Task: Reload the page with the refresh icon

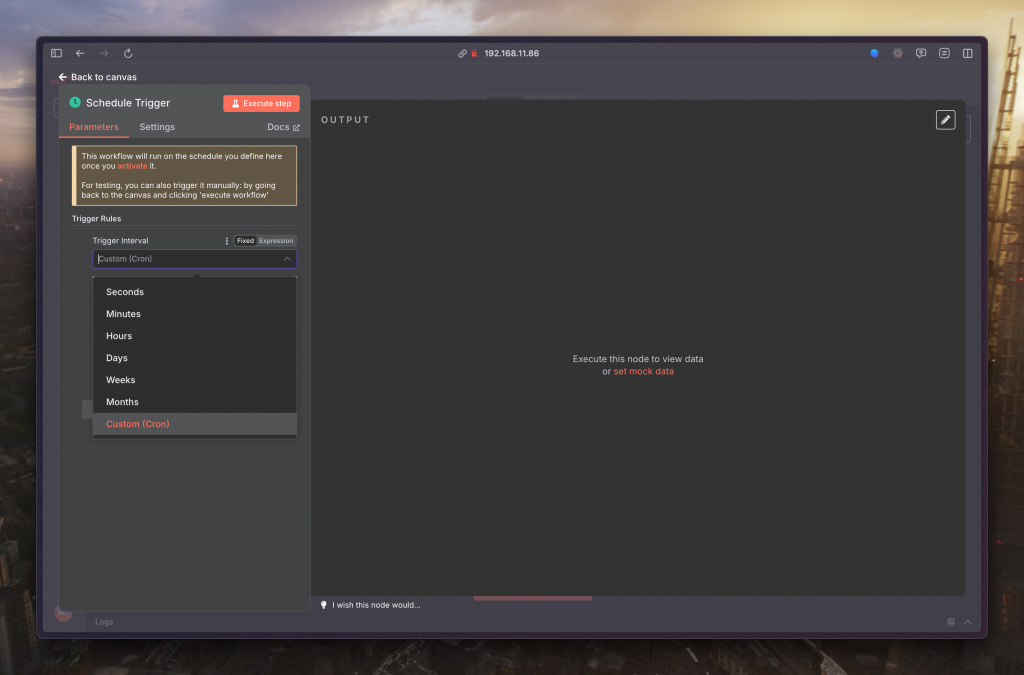Action: pyautogui.click(x=128, y=54)
